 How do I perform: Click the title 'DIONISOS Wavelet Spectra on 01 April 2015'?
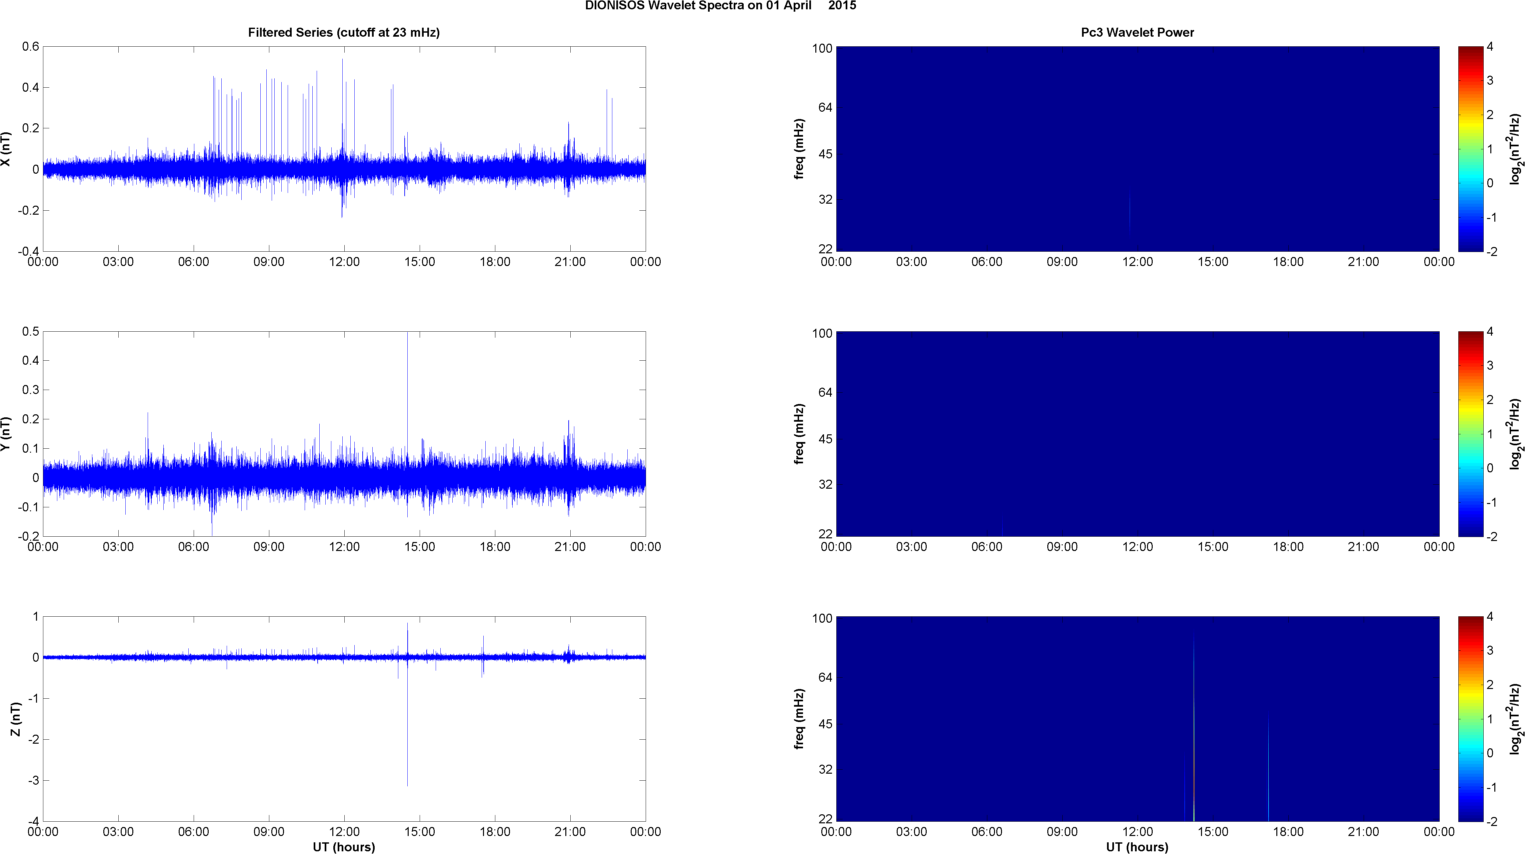720,6
